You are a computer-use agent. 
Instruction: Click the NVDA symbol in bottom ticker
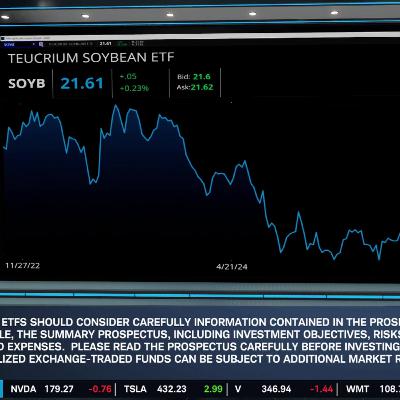point(23,389)
